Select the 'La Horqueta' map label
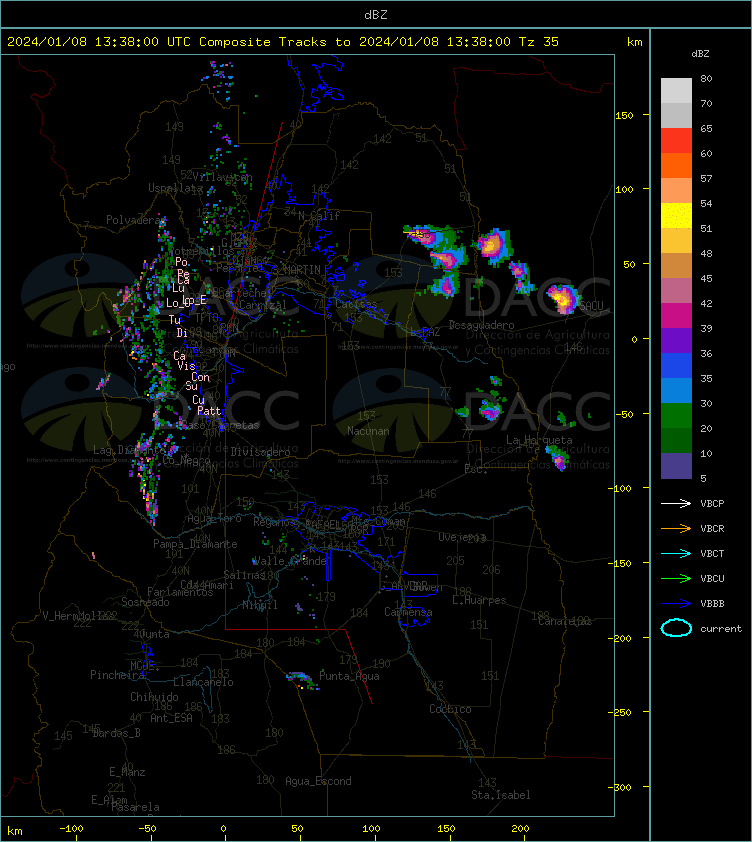752x842 pixels. pos(539,440)
